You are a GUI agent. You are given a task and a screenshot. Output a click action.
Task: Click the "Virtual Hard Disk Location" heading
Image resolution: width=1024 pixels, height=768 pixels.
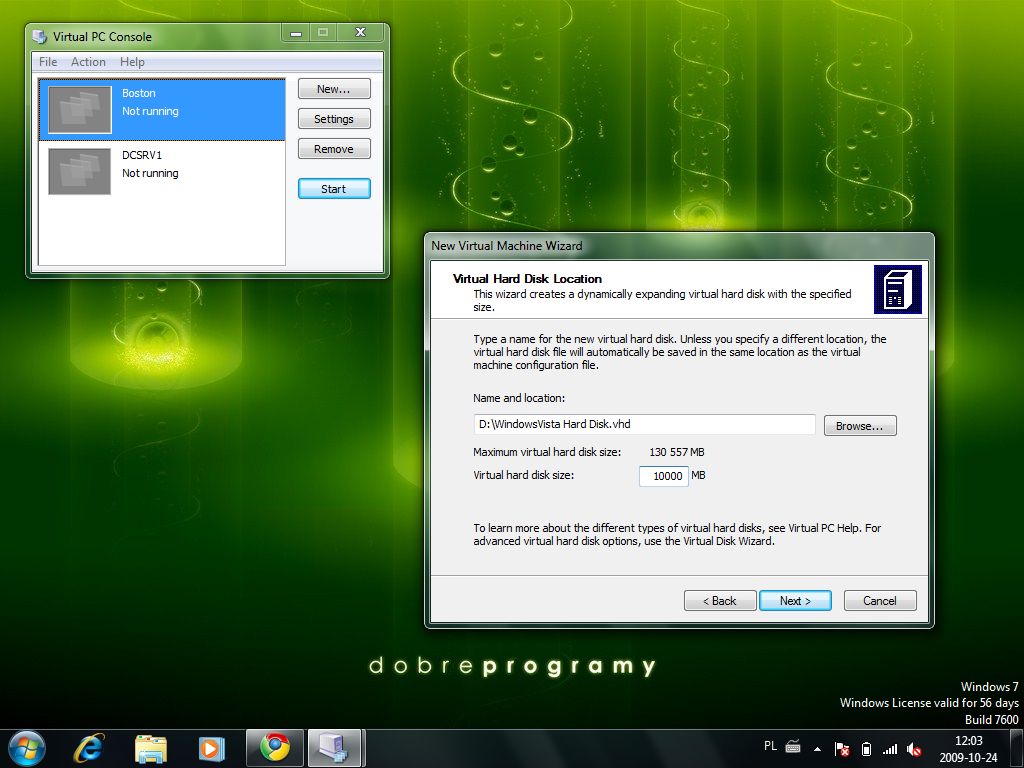point(527,279)
